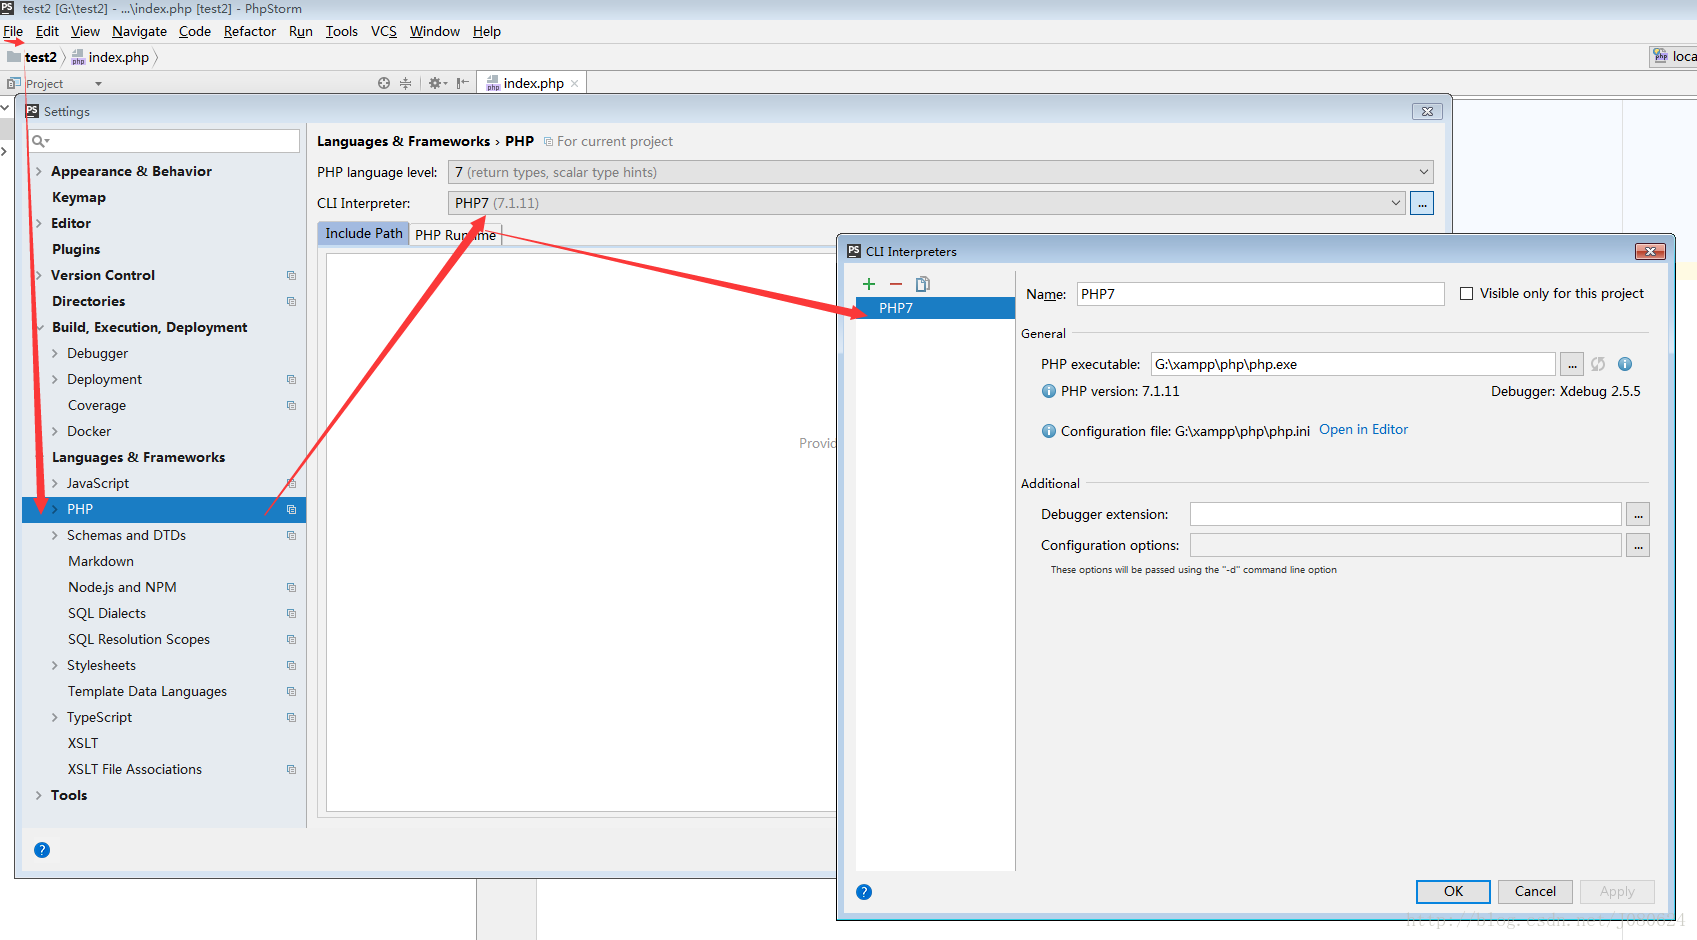The image size is (1697, 940).
Task: Select PHP7 in the interpreters list
Action: tap(935, 308)
